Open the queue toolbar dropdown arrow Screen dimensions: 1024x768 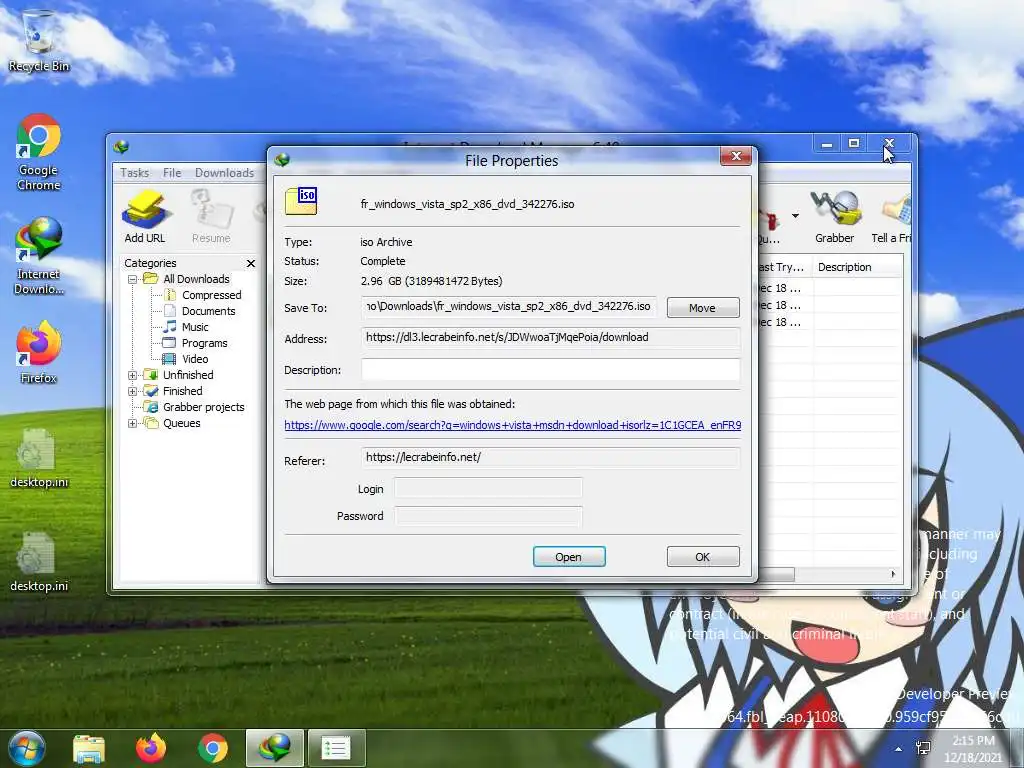click(795, 216)
